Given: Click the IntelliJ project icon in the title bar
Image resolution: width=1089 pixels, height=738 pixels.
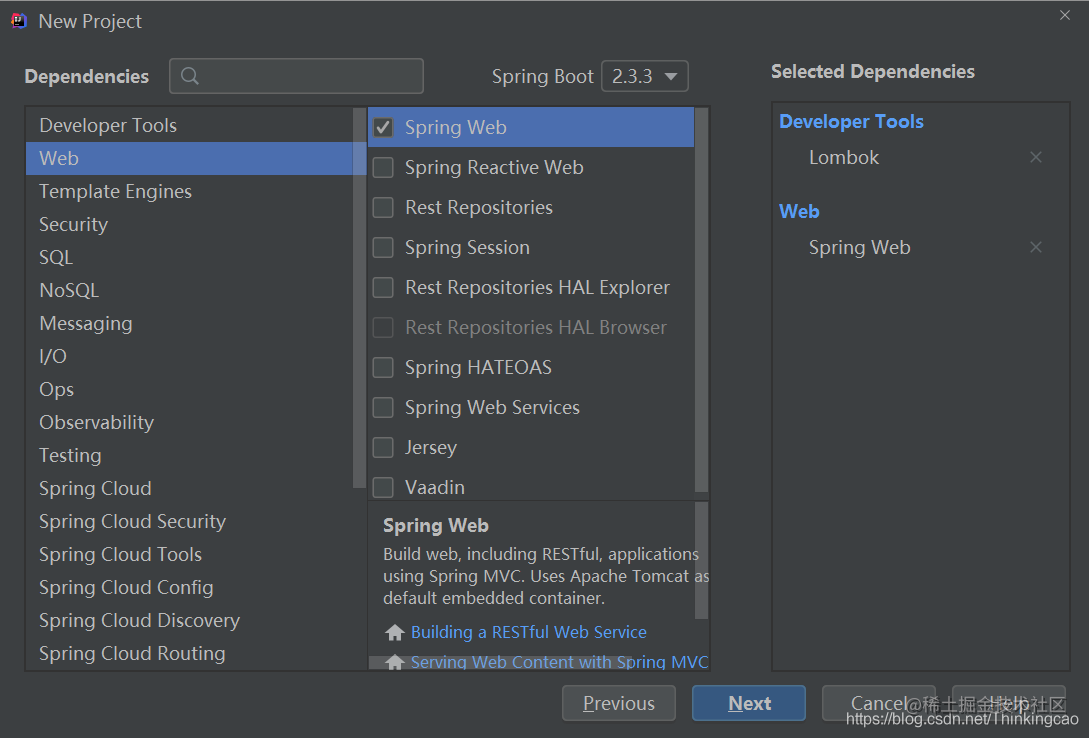Looking at the screenshot, I should coord(18,19).
